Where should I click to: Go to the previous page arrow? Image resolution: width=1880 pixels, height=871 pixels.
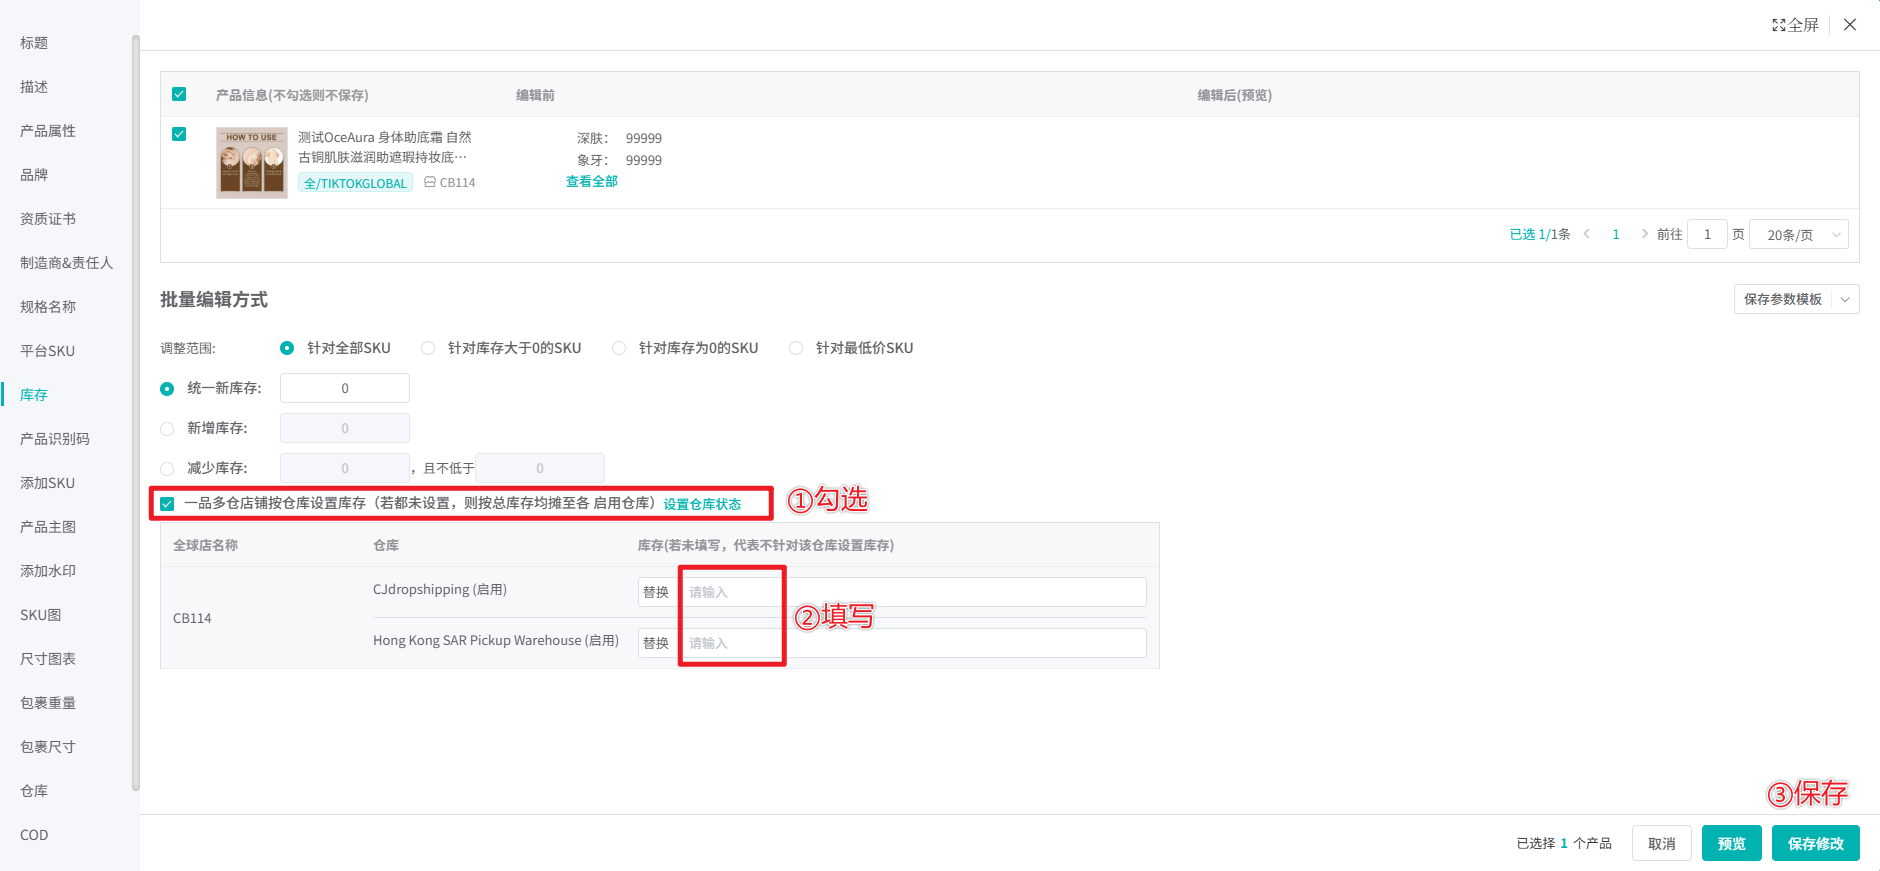point(1587,234)
